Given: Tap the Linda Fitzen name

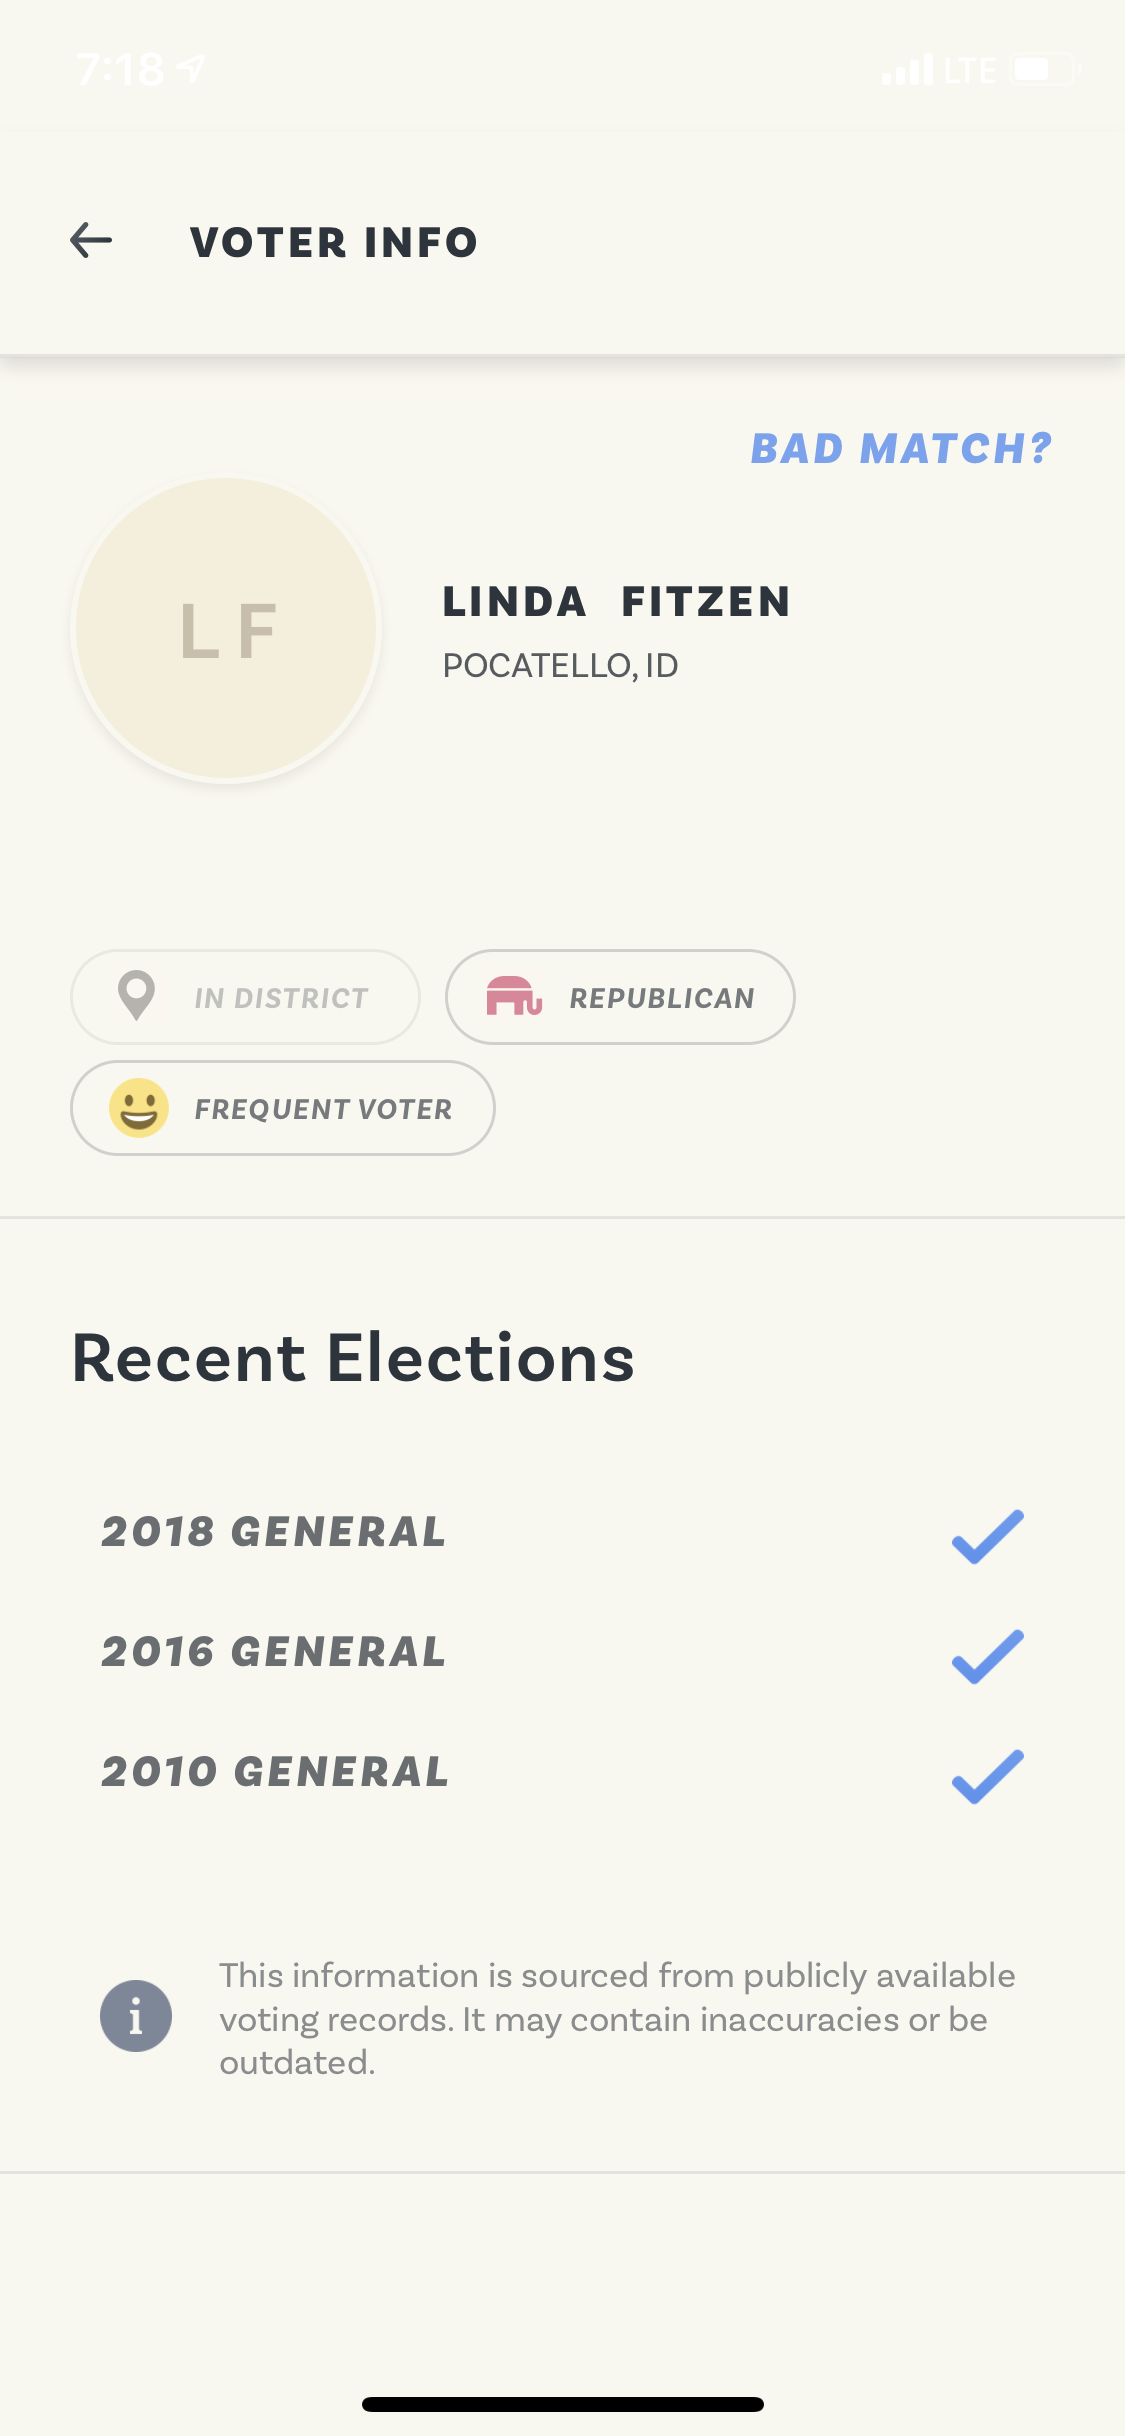Looking at the screenshot, I should (616, 602).
